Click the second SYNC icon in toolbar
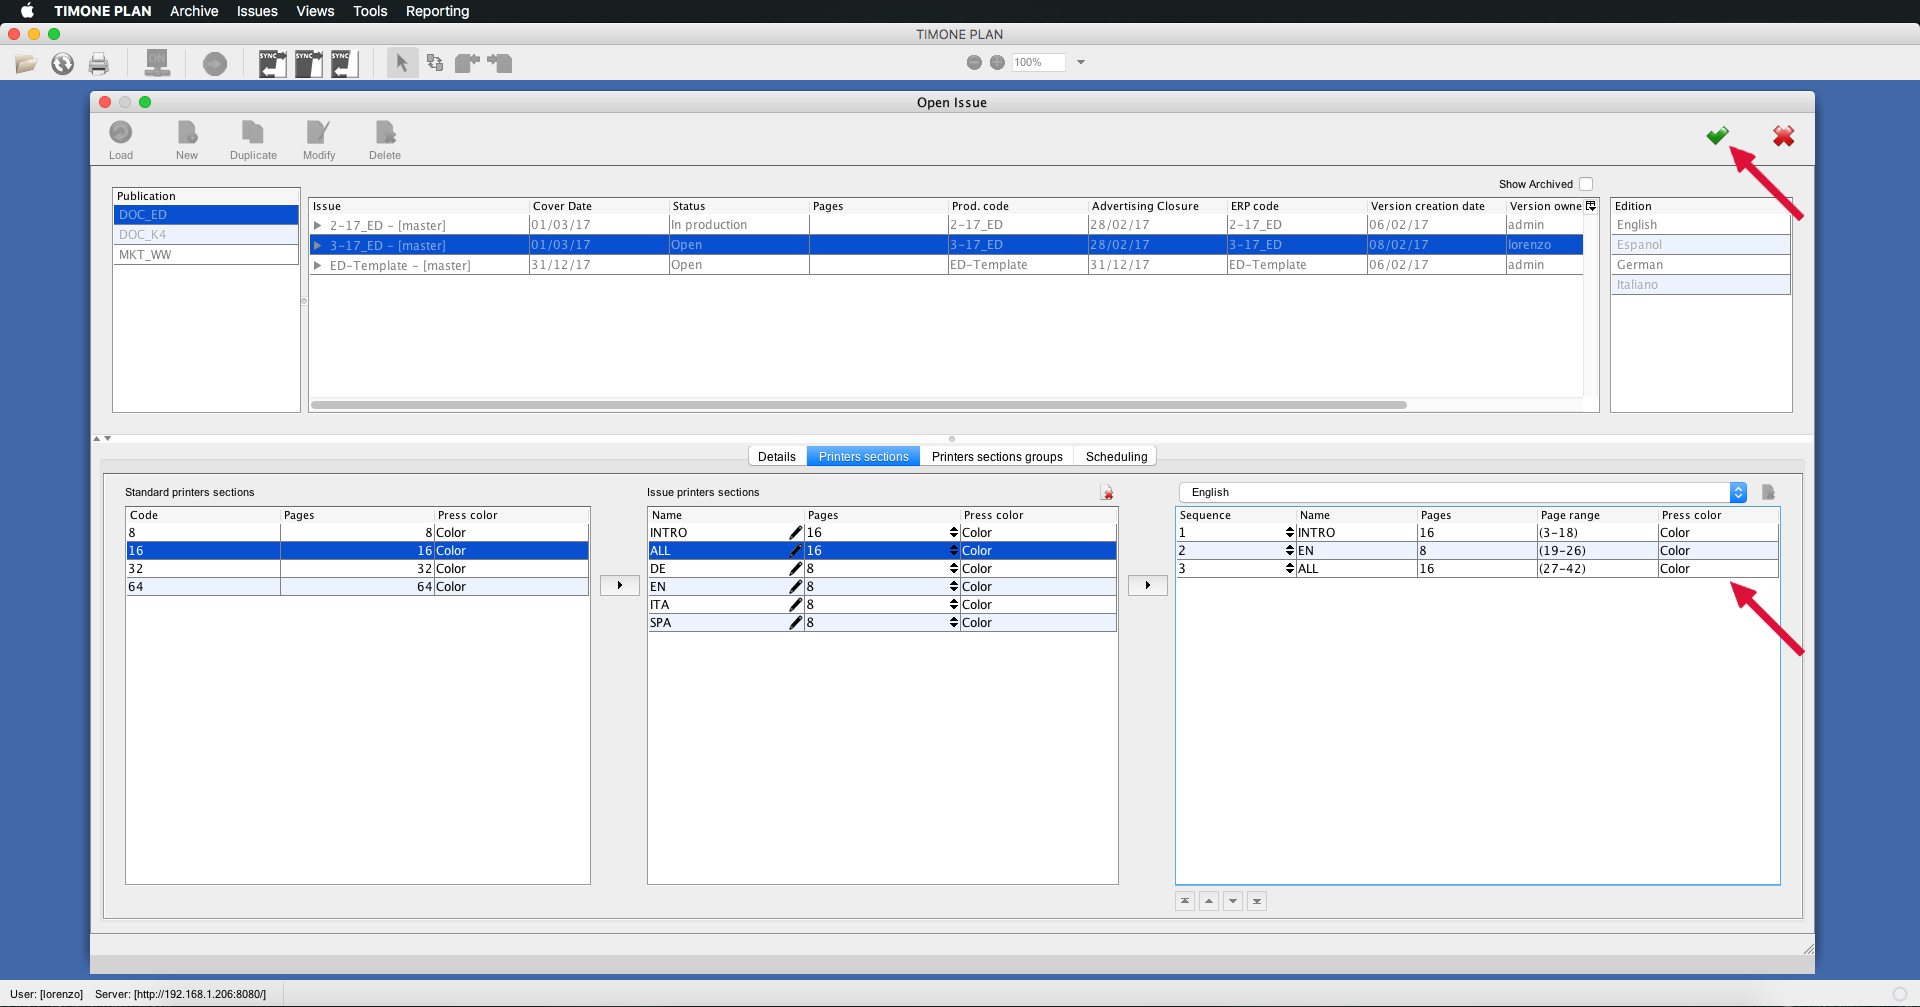Viewport: 1920px width, 1007px height. coord(308,64)
